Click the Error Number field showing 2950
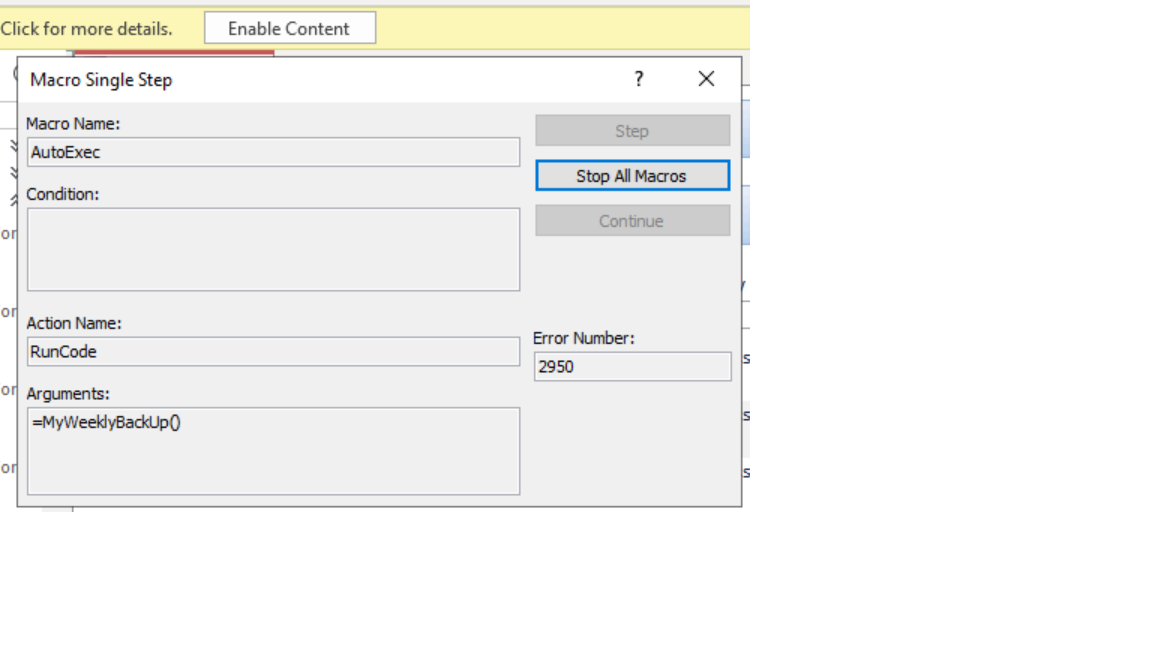 point(632,367)
